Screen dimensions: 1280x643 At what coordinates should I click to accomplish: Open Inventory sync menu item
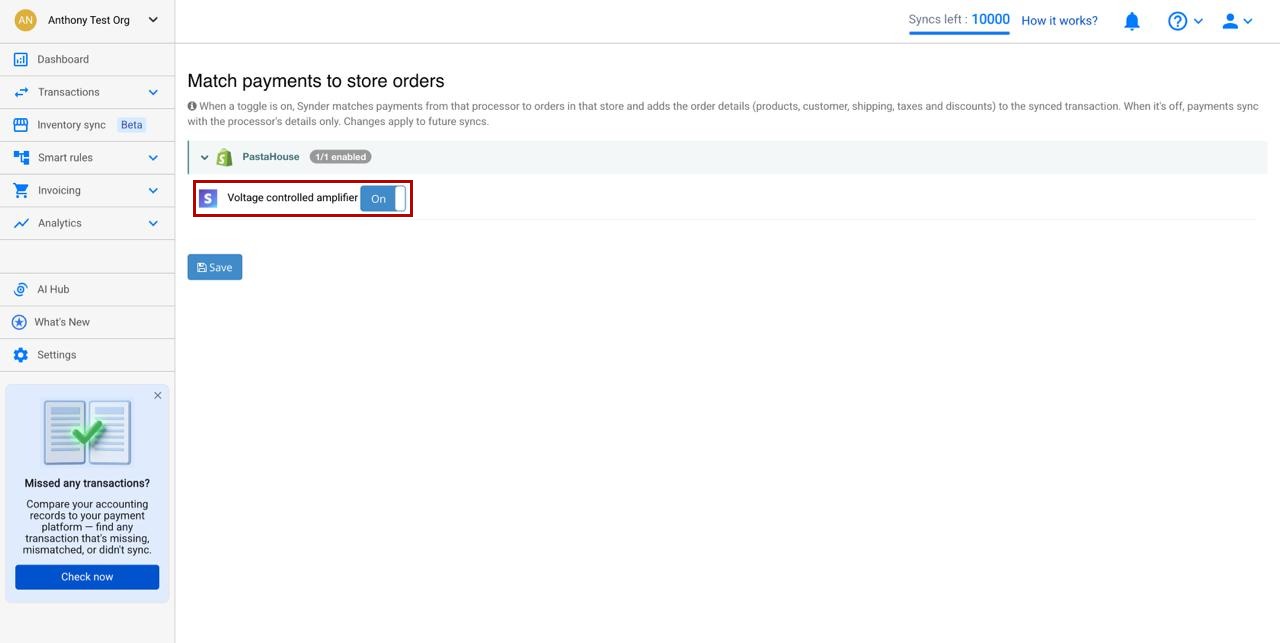pyautogui.click(x=87, y=125)
